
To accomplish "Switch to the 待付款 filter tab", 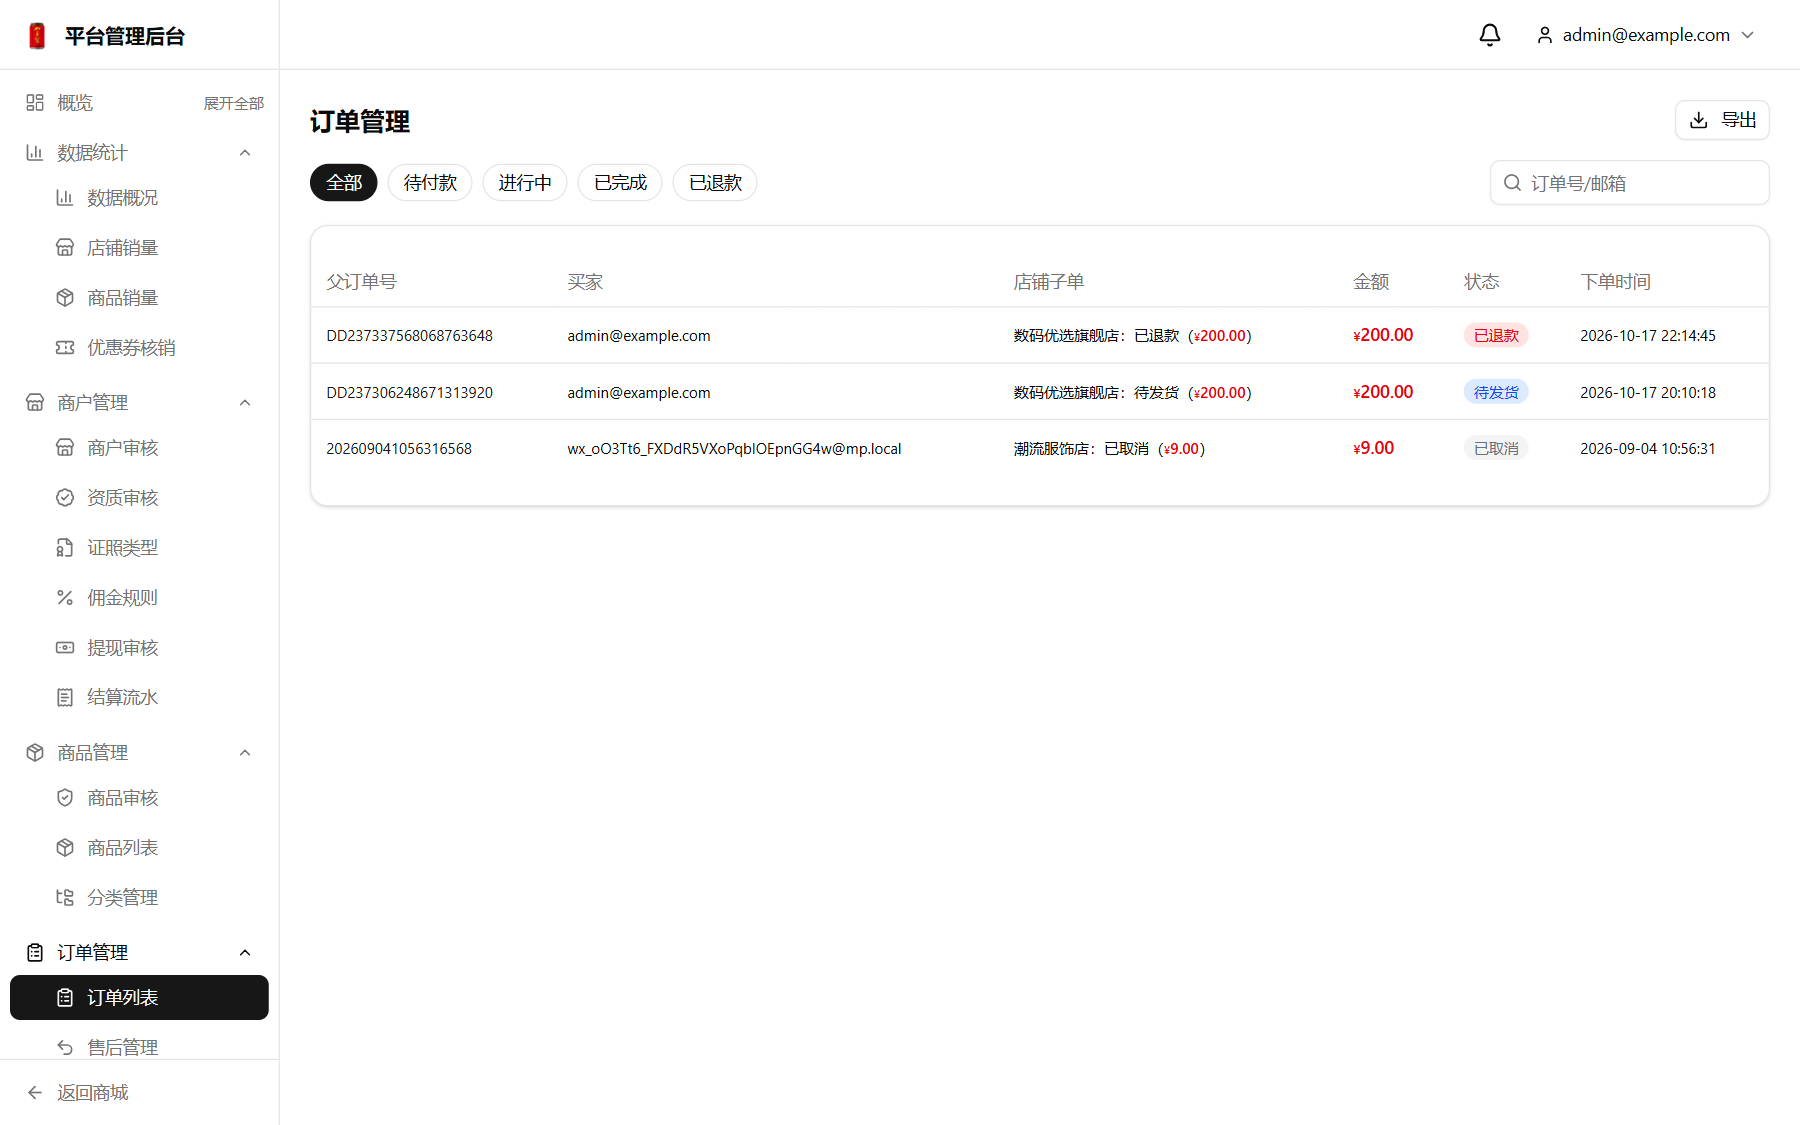I will click(x=430, y=183).
